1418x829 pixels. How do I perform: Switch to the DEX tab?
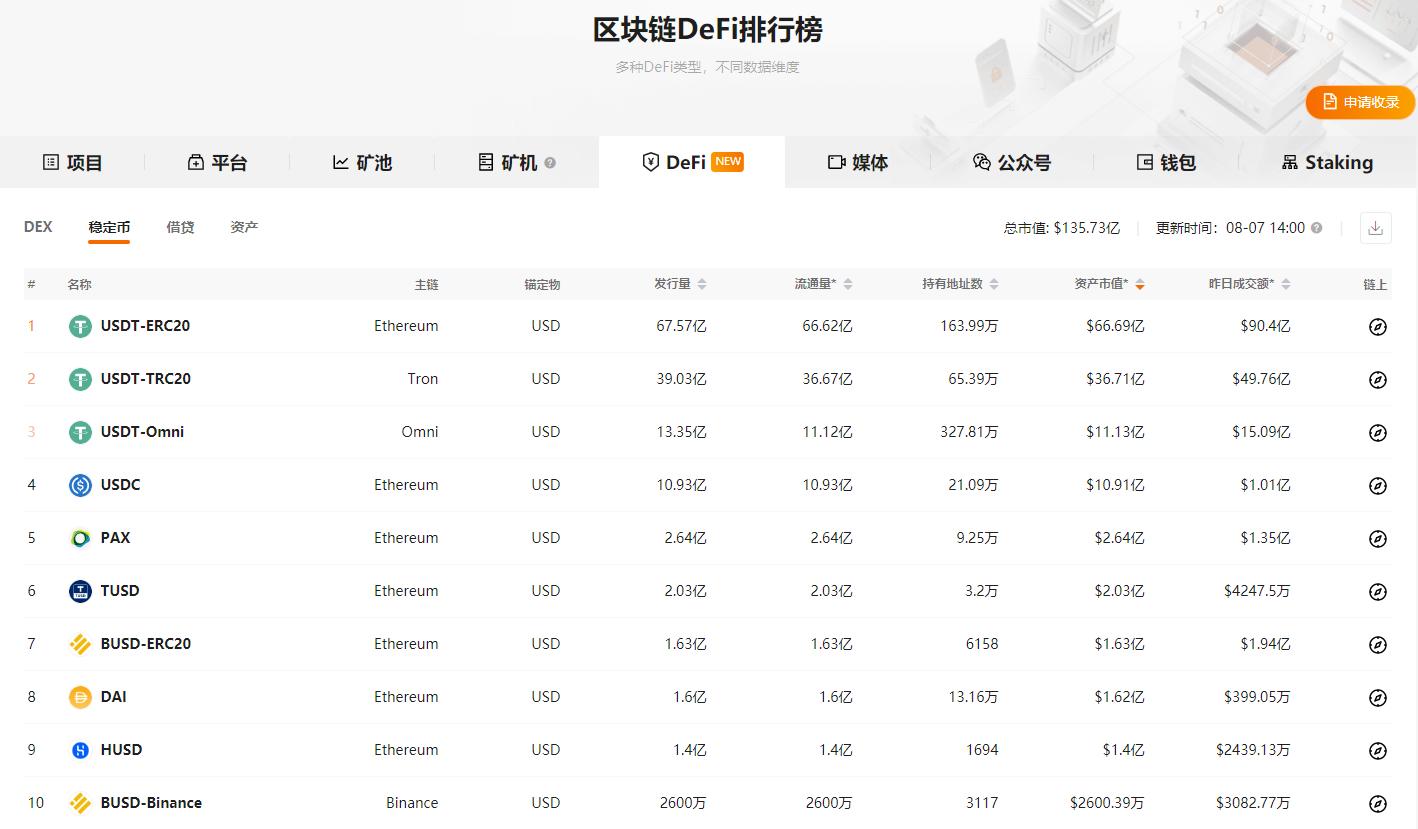pos(37,227)
